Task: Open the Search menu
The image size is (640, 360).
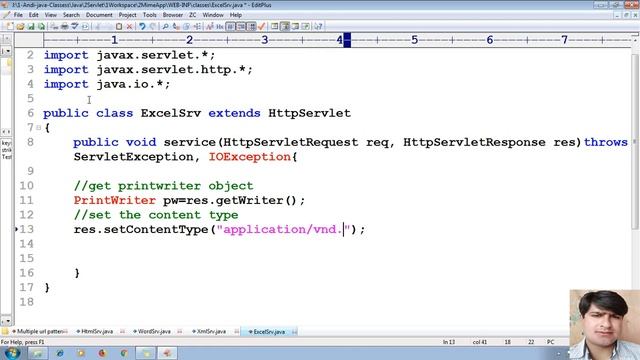Action: 71,15
